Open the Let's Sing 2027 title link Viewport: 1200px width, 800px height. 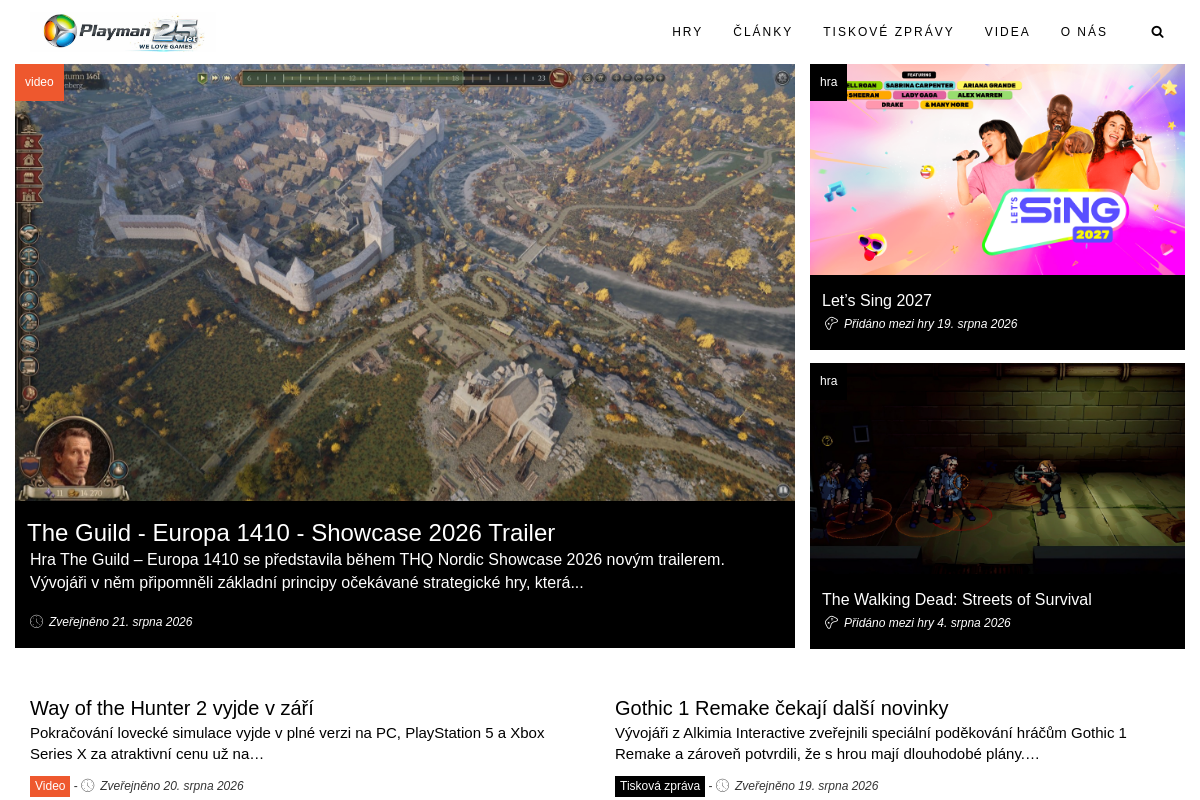[x=877, y=300]
